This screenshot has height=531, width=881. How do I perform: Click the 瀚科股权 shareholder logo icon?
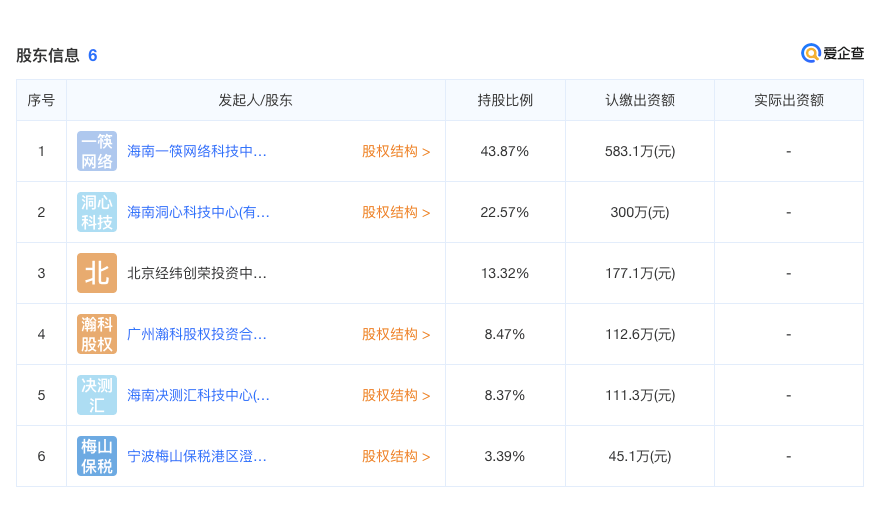click(97, 334)
